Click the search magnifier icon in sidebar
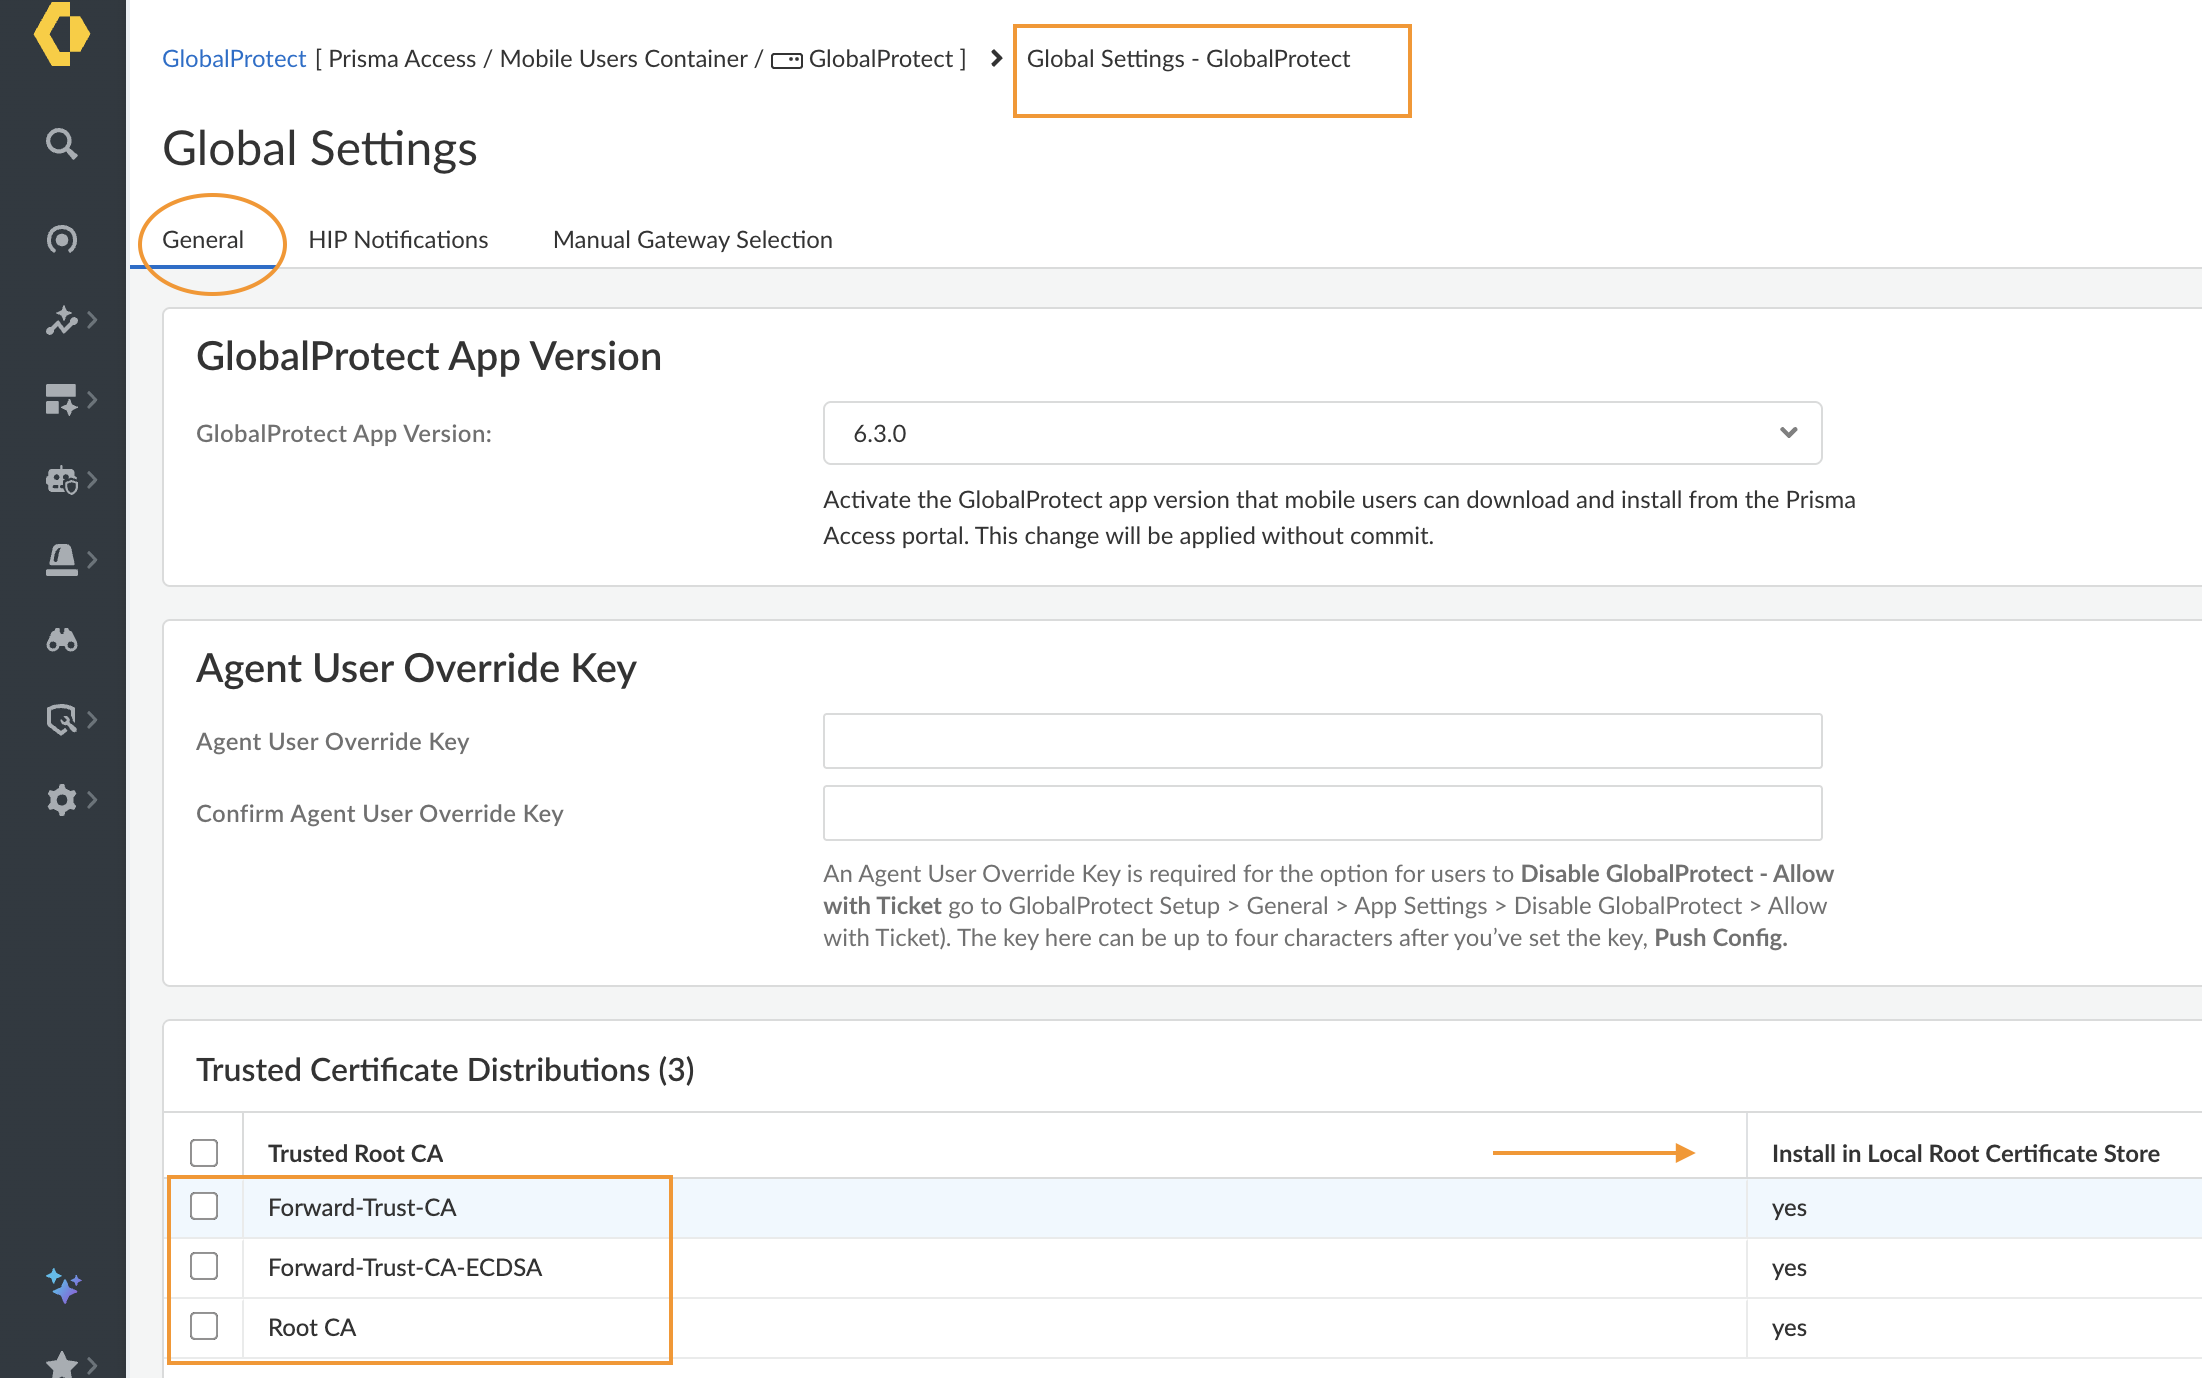 [61, 144]
